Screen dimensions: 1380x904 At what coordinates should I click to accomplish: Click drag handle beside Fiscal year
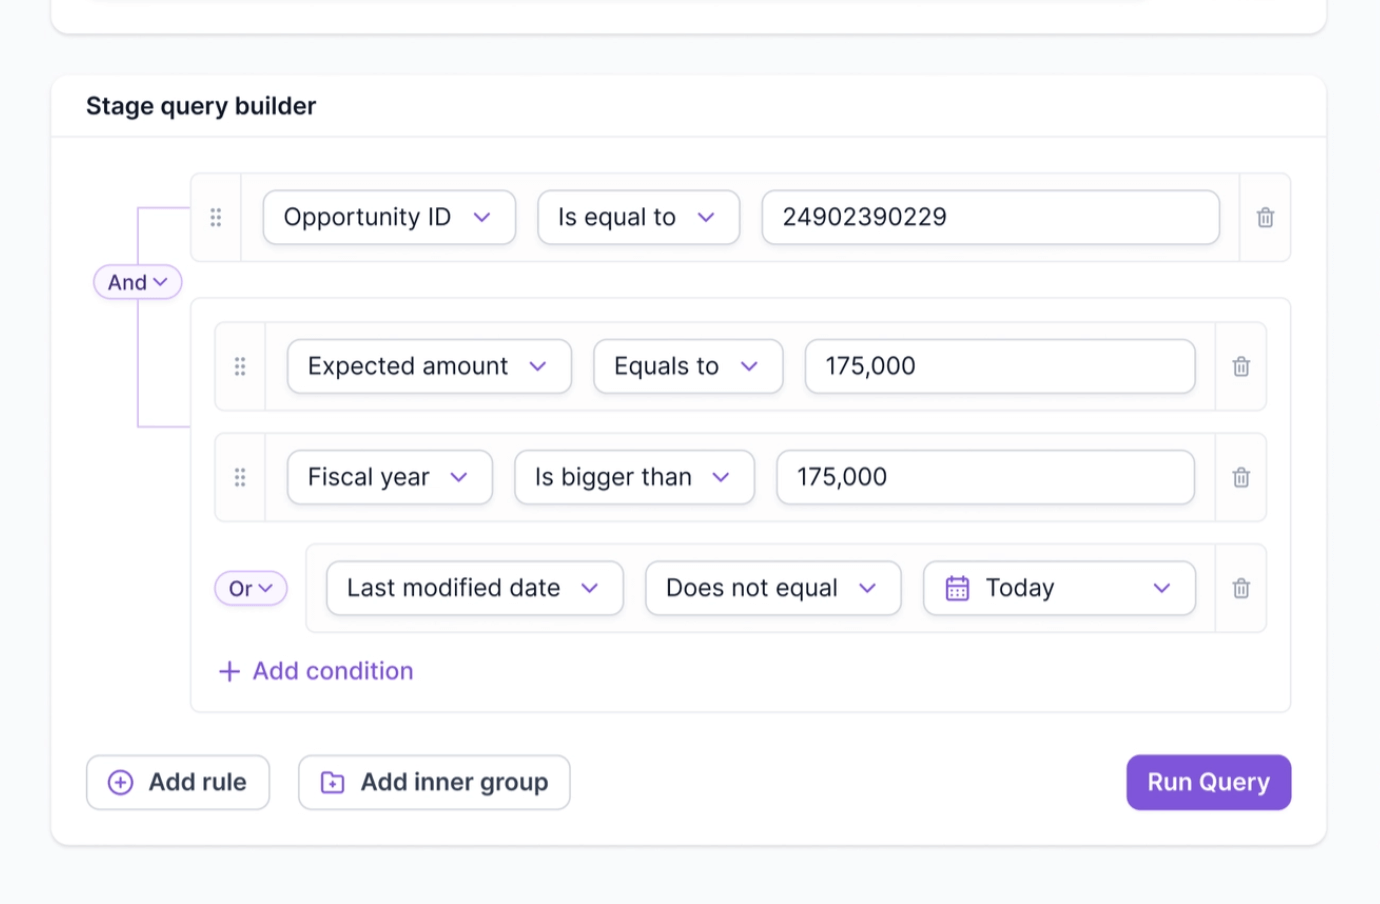coord(240,477)
